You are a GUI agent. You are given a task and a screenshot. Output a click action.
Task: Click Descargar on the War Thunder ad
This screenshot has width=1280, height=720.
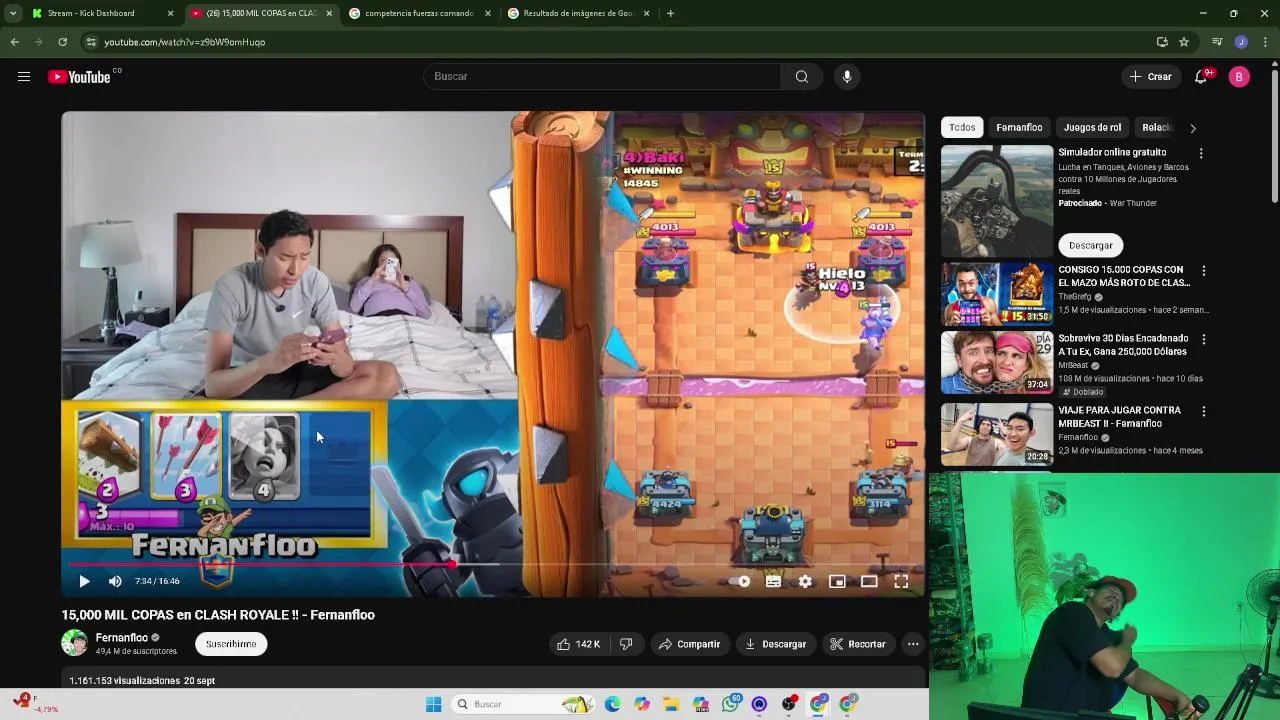click(x=1090, y=245)
